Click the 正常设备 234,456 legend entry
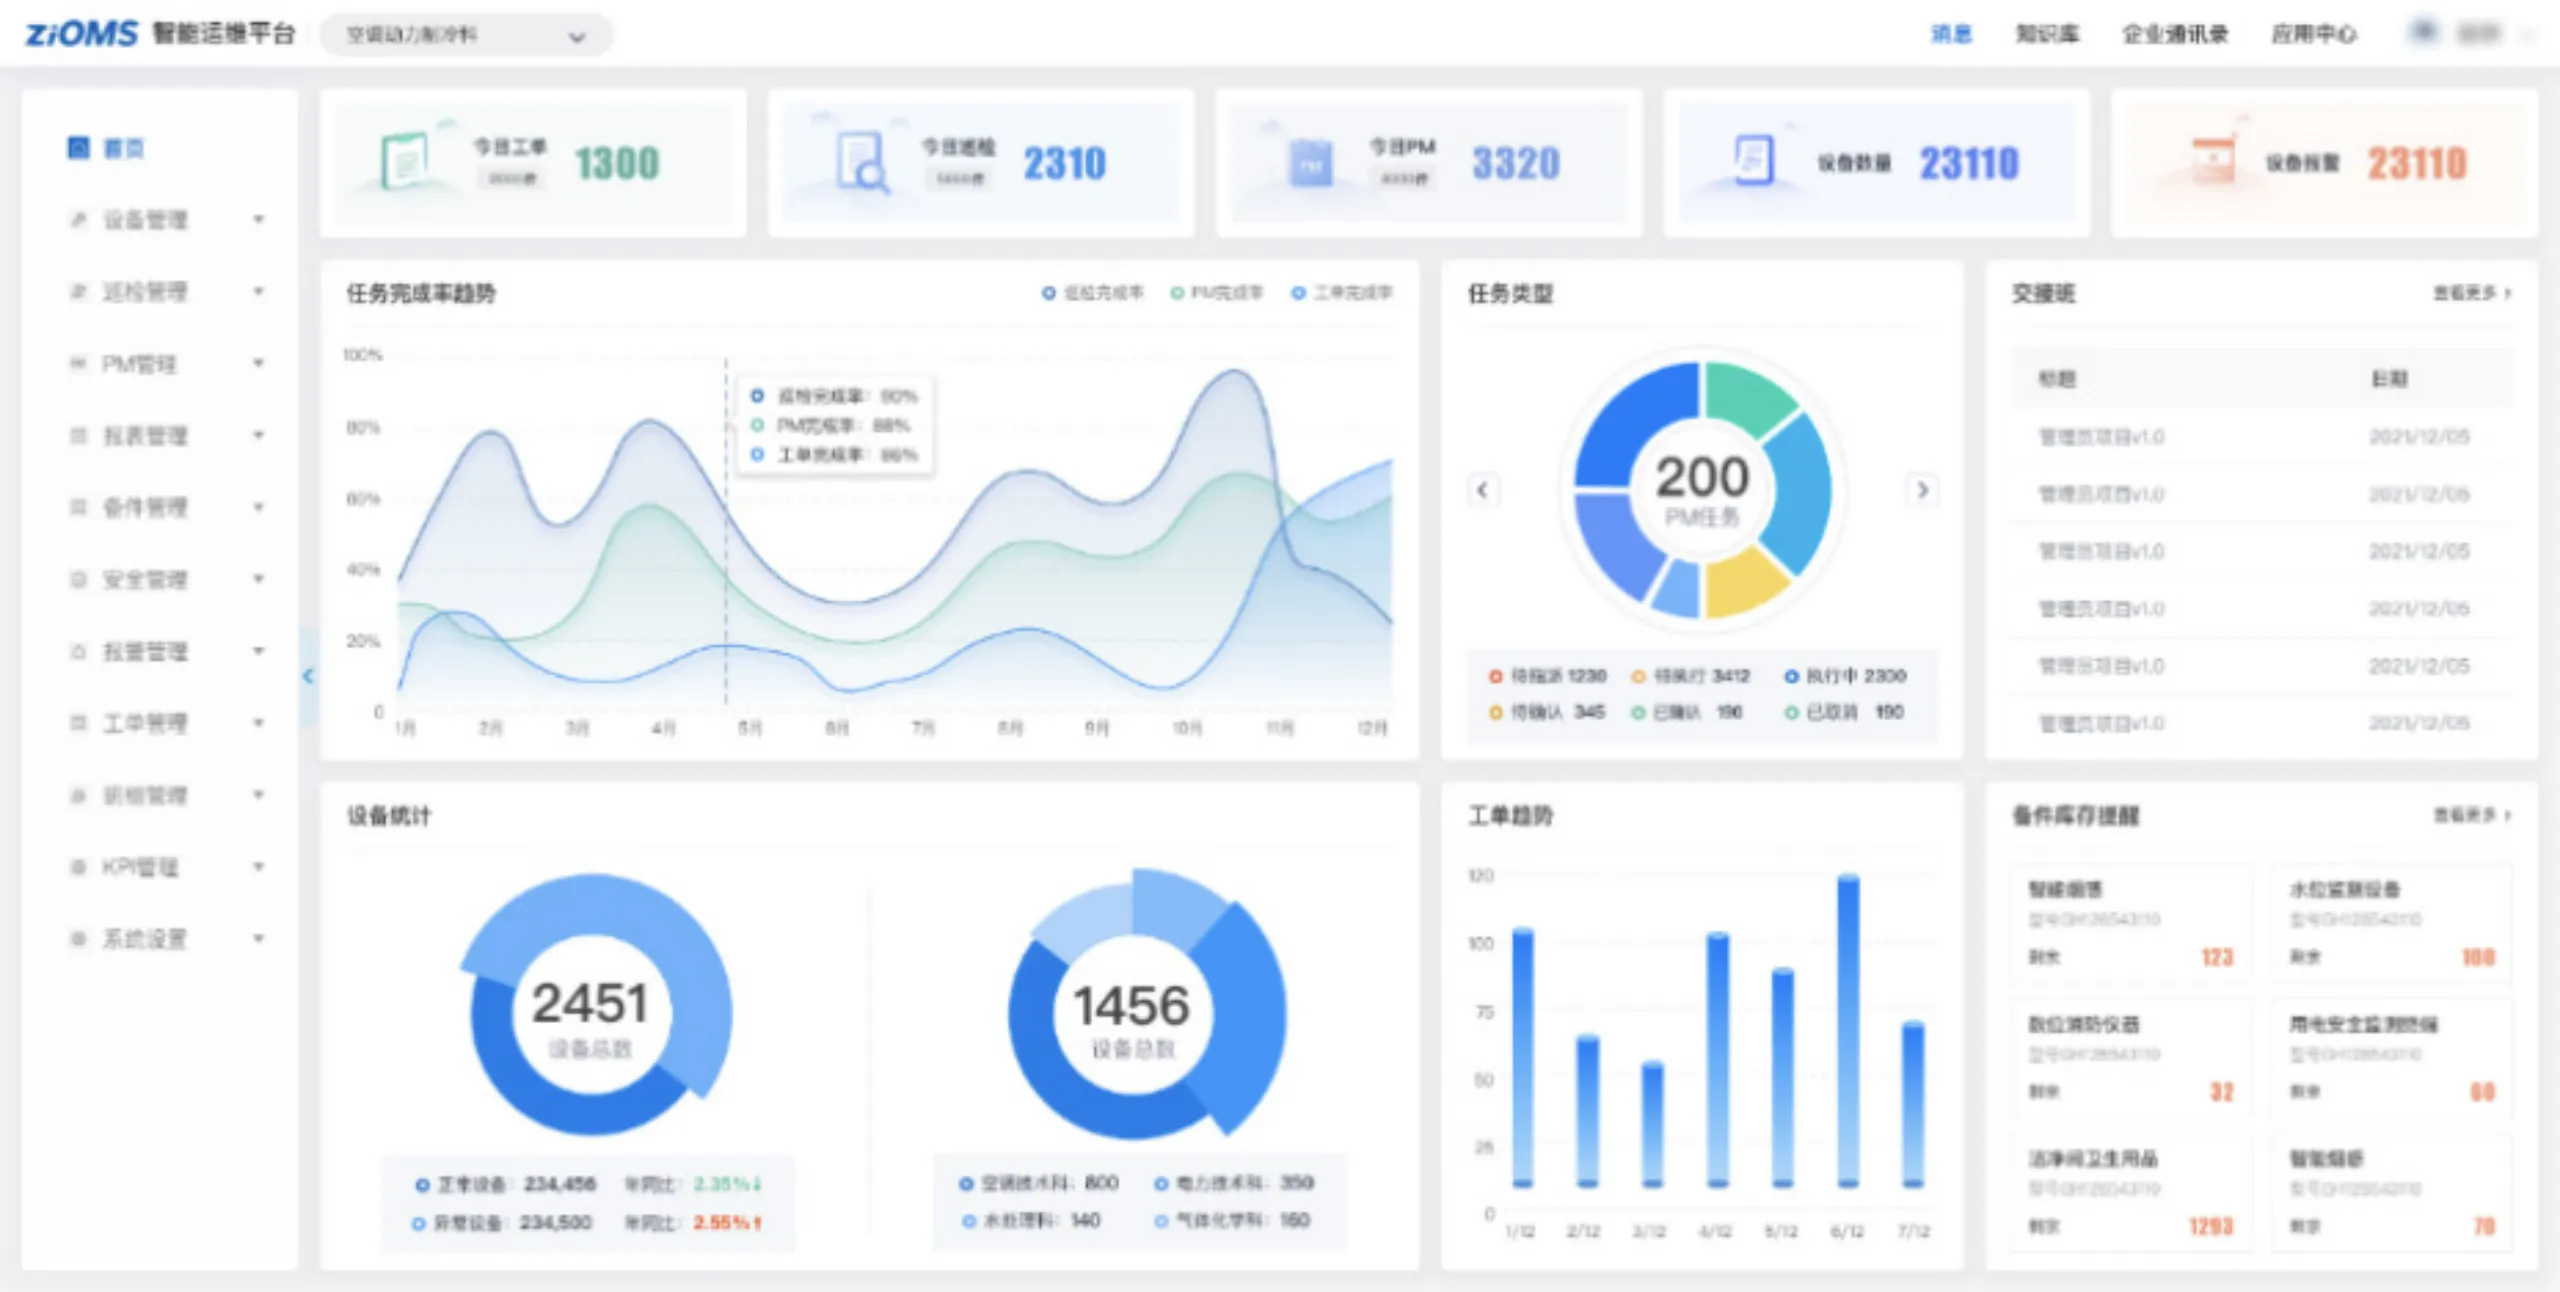Viewport: 2560px width, 1292px height. coord(505,1185)
